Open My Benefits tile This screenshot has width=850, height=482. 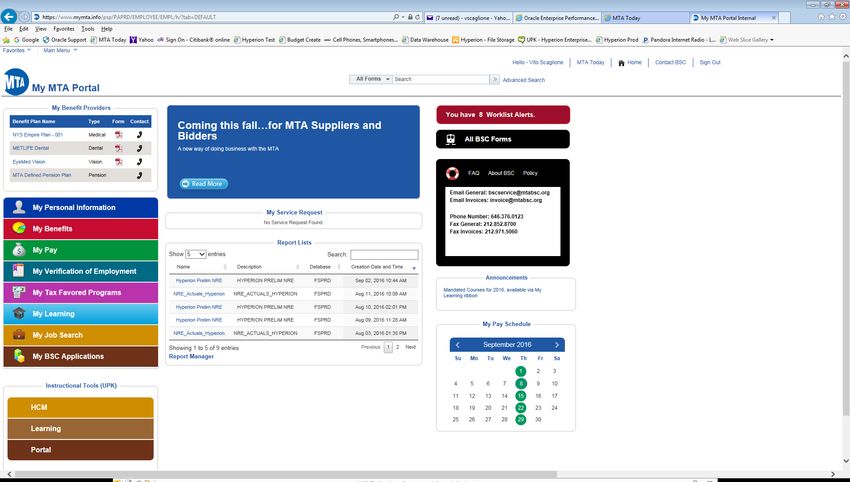[x=81, y=229]
